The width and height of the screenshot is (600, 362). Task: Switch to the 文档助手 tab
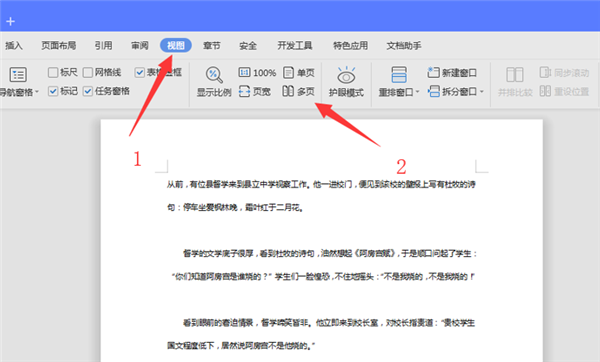(x=404, y=46)
